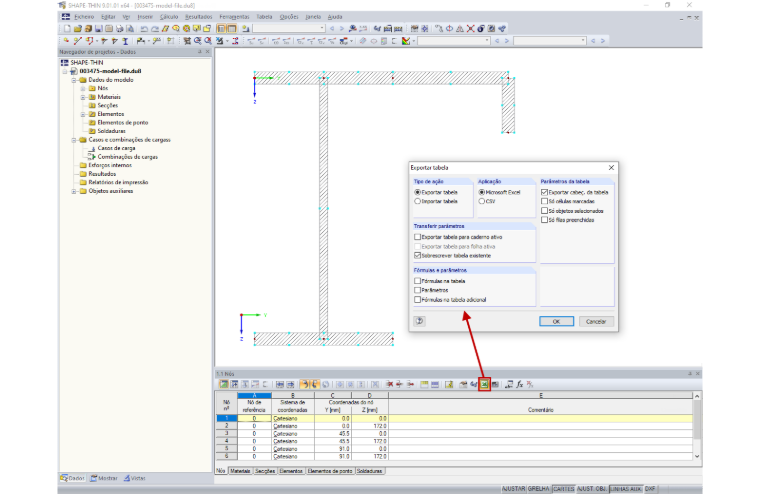Select the Resultados folder in navigator

[x=102, y=174]
